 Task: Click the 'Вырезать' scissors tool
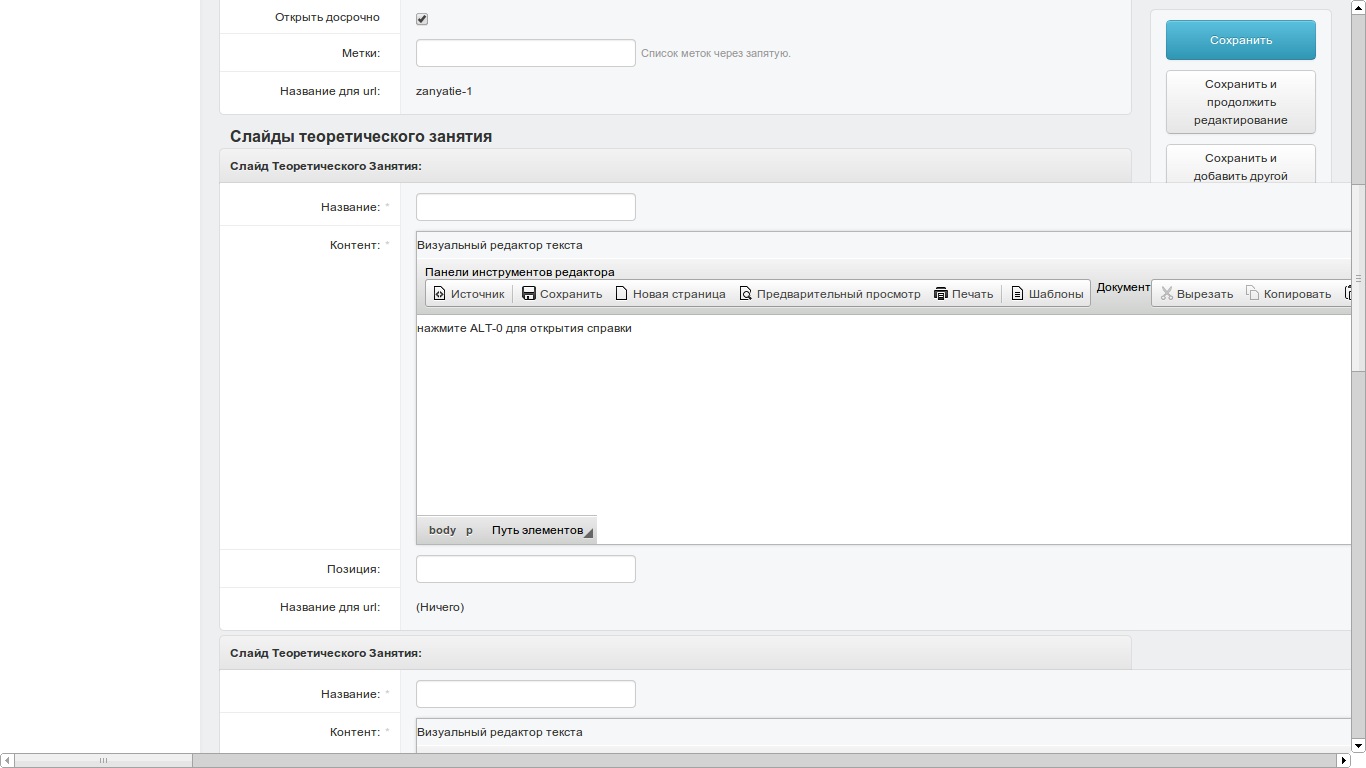(1197, 294)
